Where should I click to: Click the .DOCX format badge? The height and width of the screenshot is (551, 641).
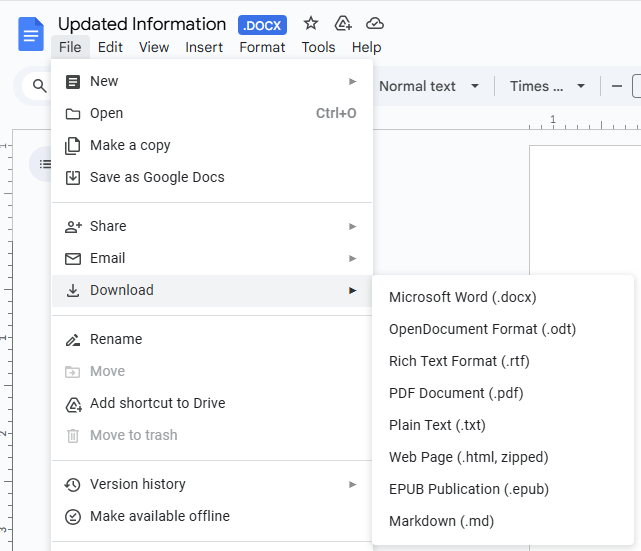click(x=263, y=24)
